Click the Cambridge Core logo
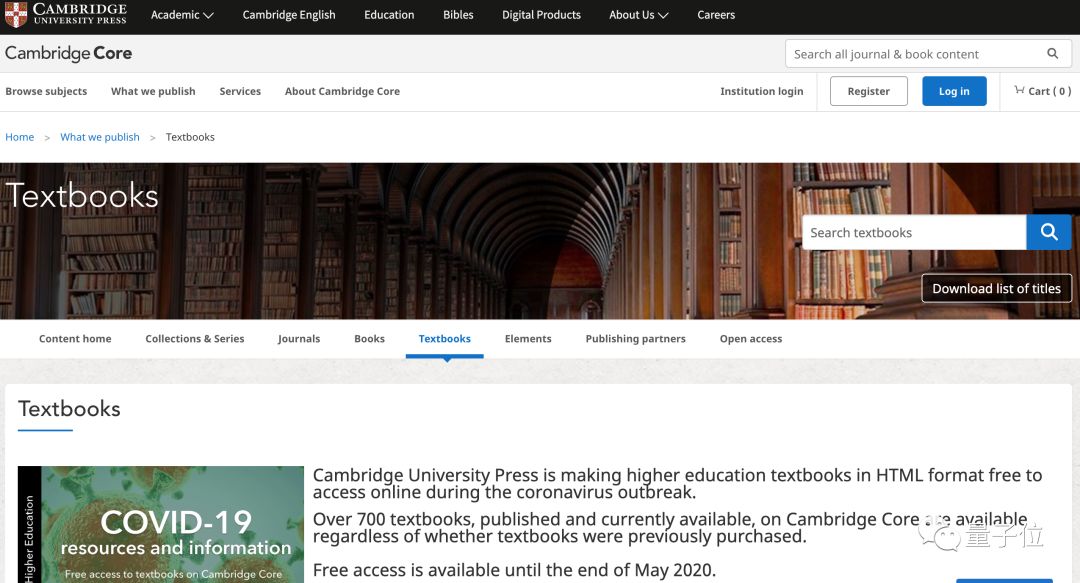The height and width of the screenshot is (583, 1080). click(x=68, y=54)
